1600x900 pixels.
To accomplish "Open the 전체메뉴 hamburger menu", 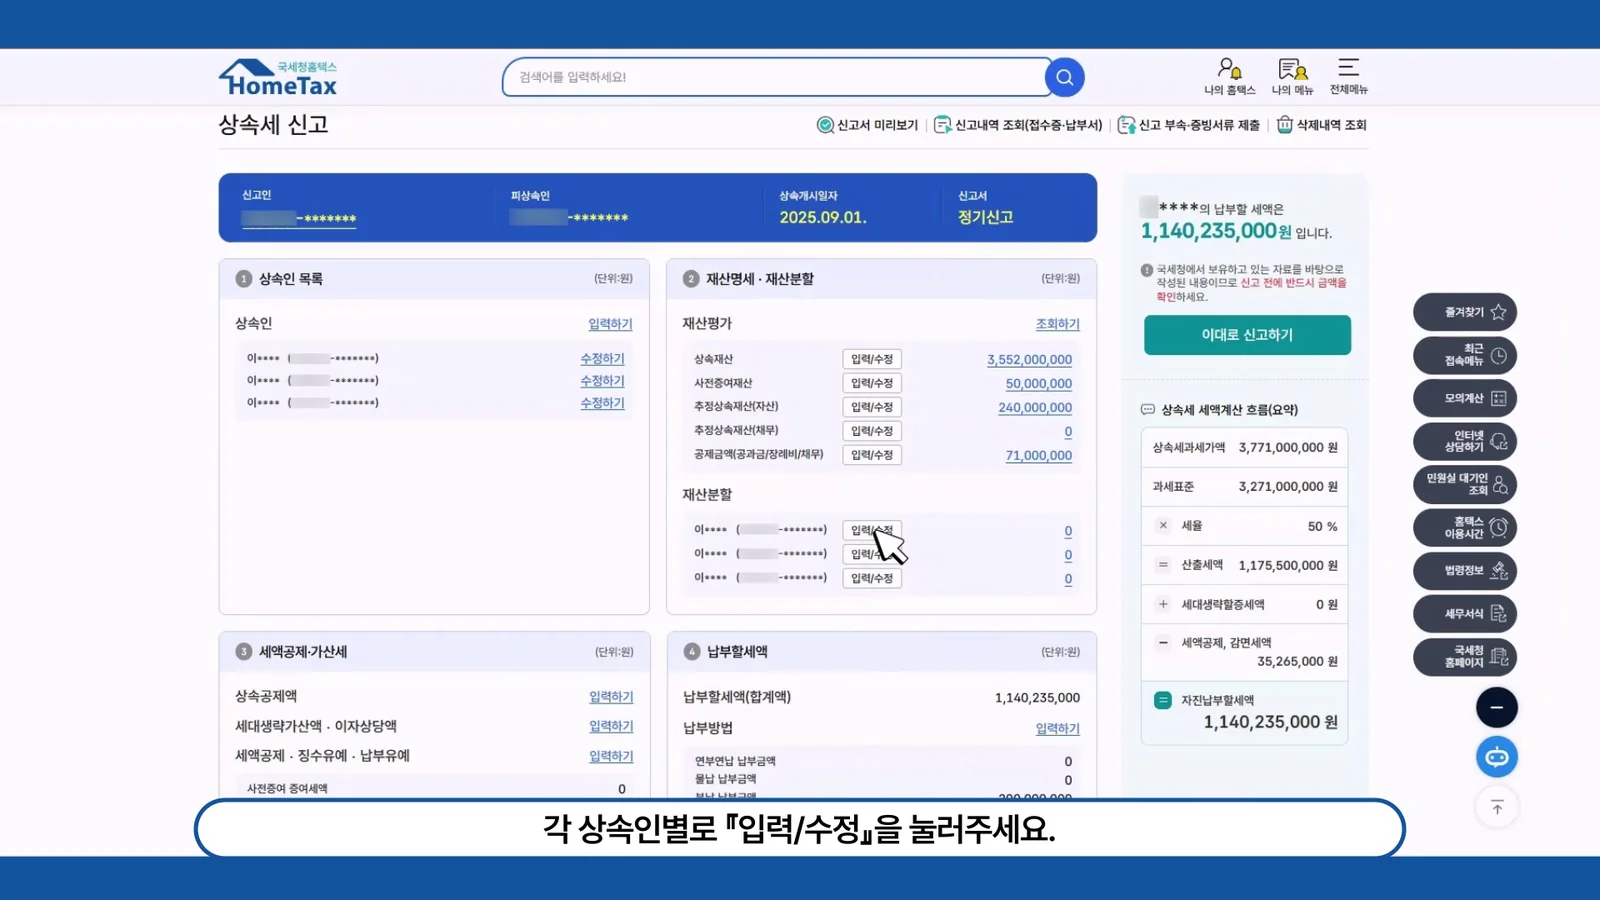I will pos(1348,76).
